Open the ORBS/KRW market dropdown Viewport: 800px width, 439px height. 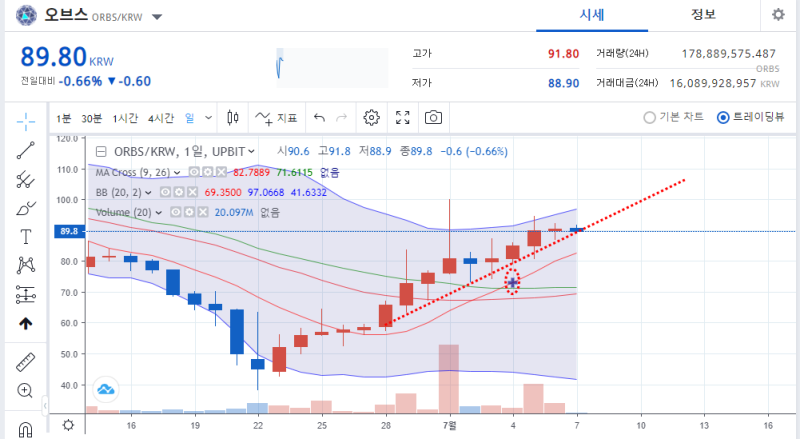[x=157, y=17]
